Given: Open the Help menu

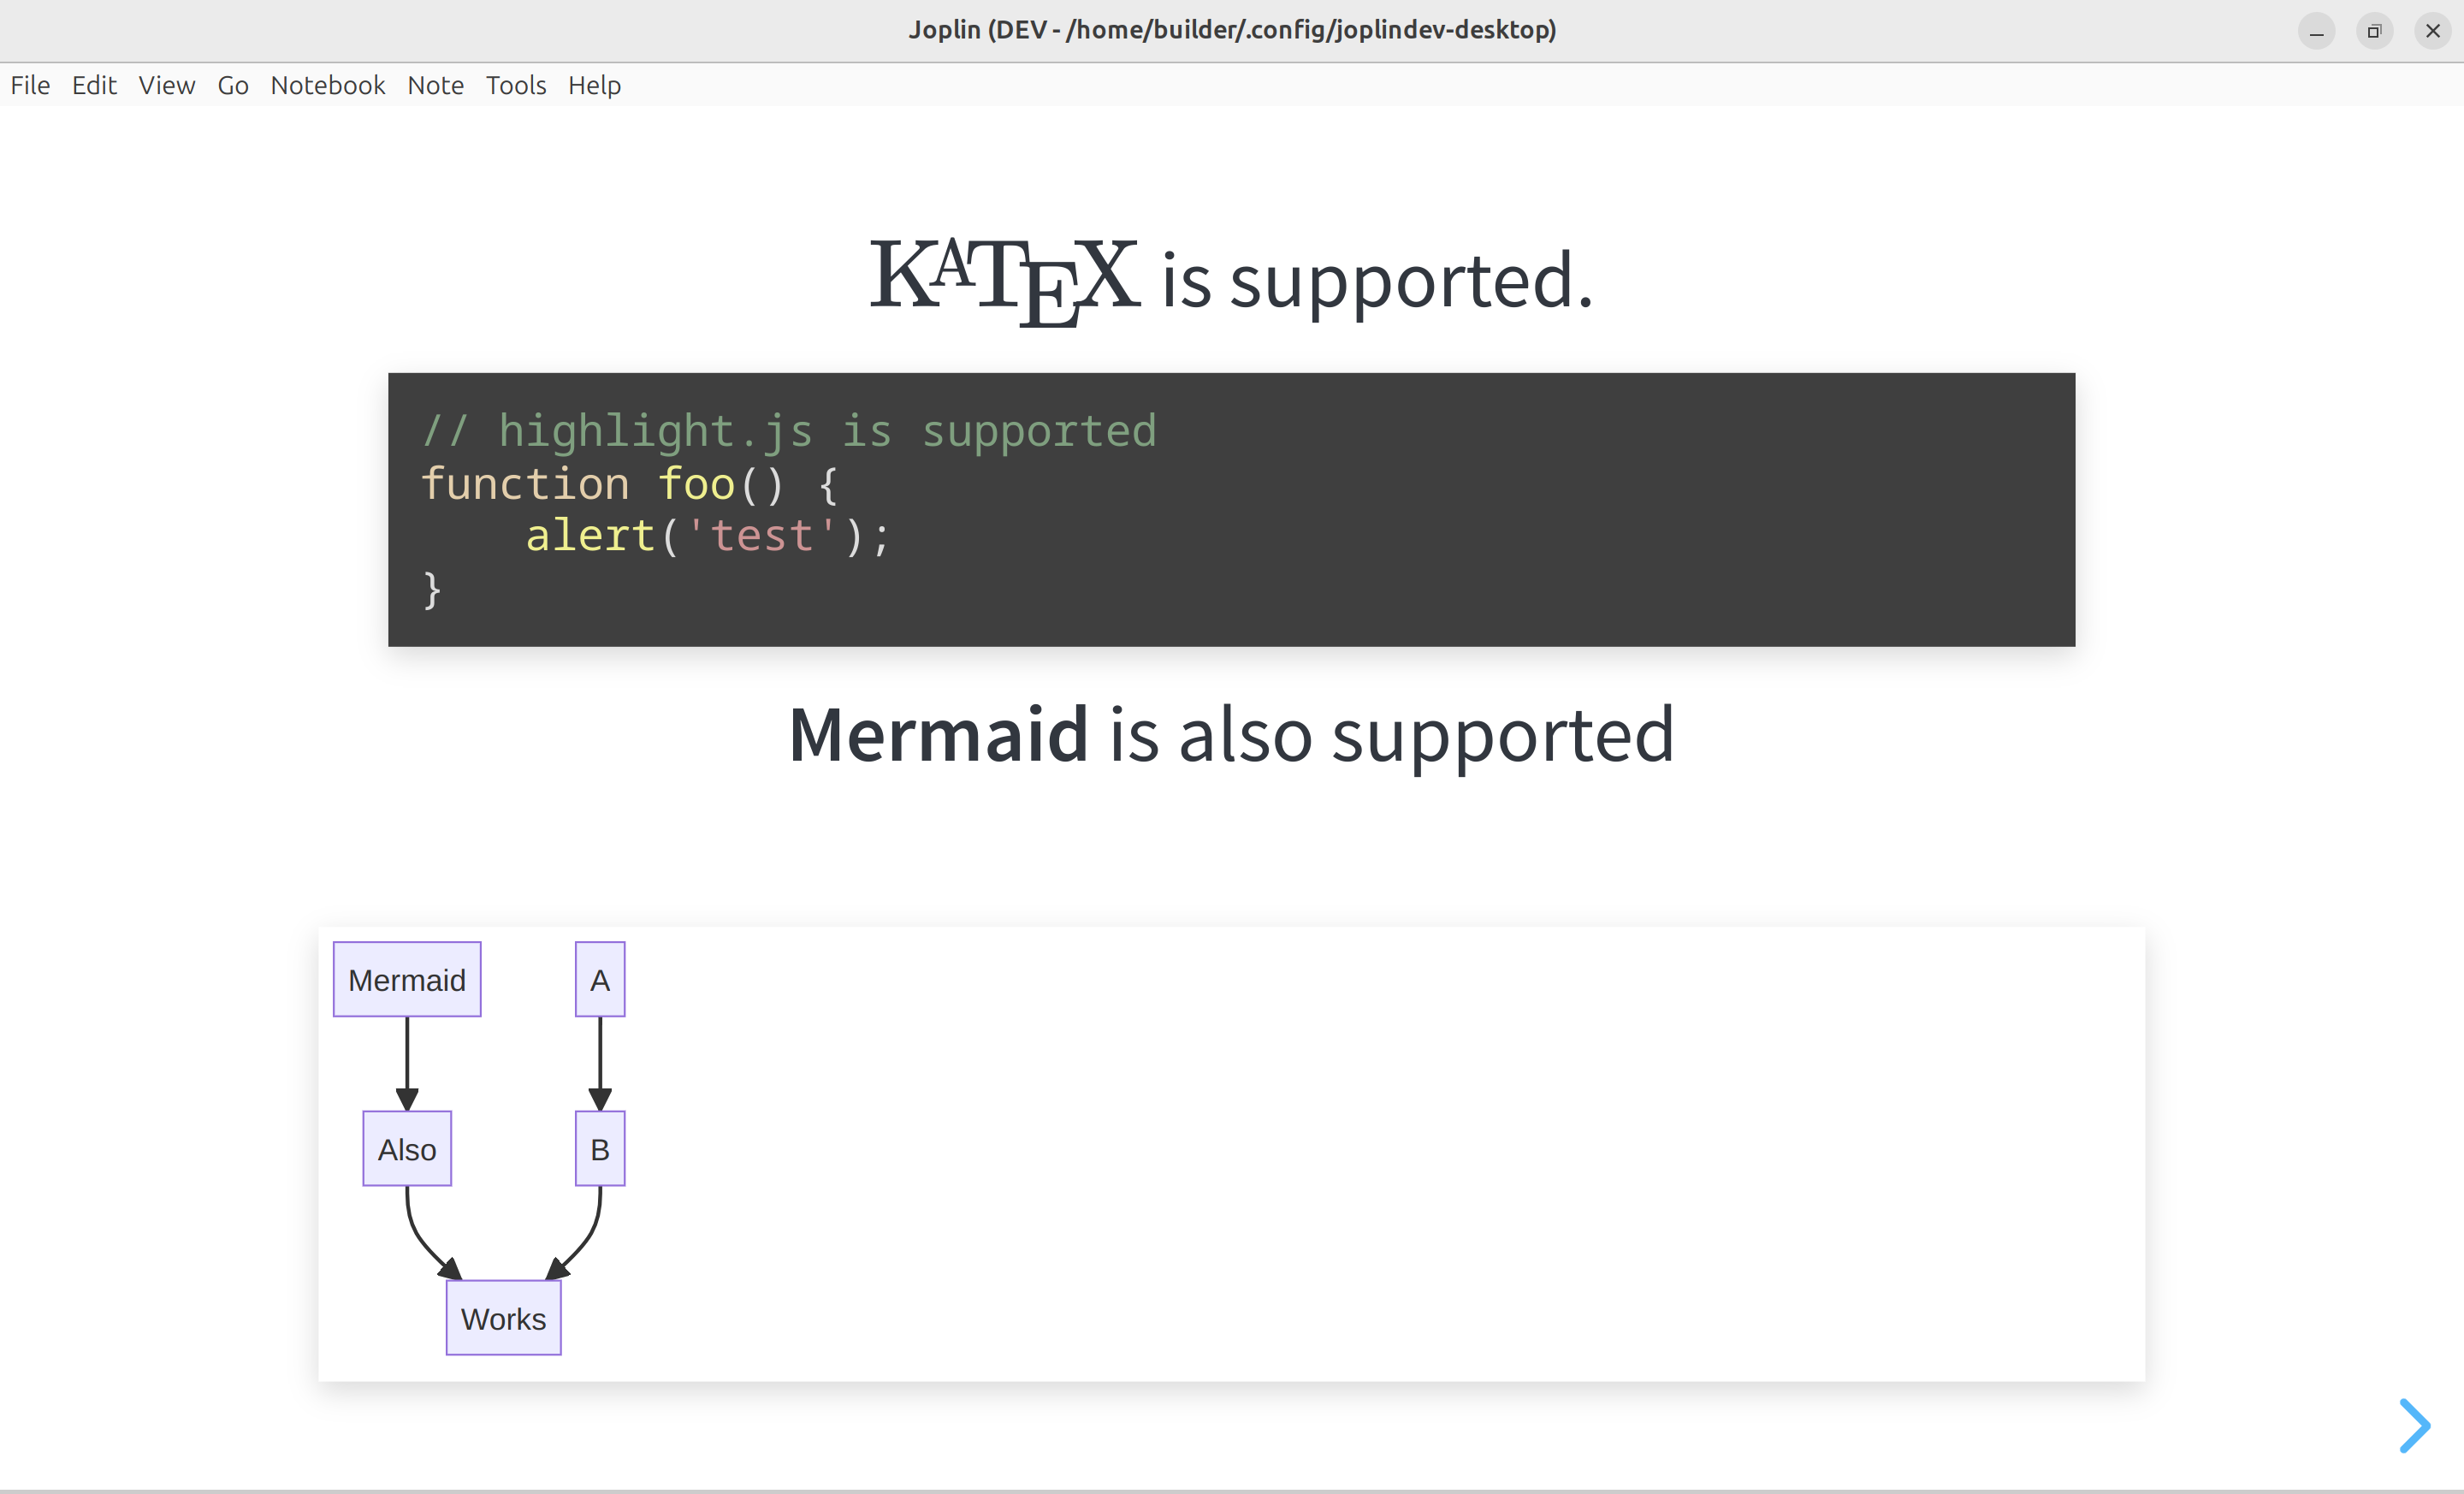Looking at the screenshot, I should 594,85.
